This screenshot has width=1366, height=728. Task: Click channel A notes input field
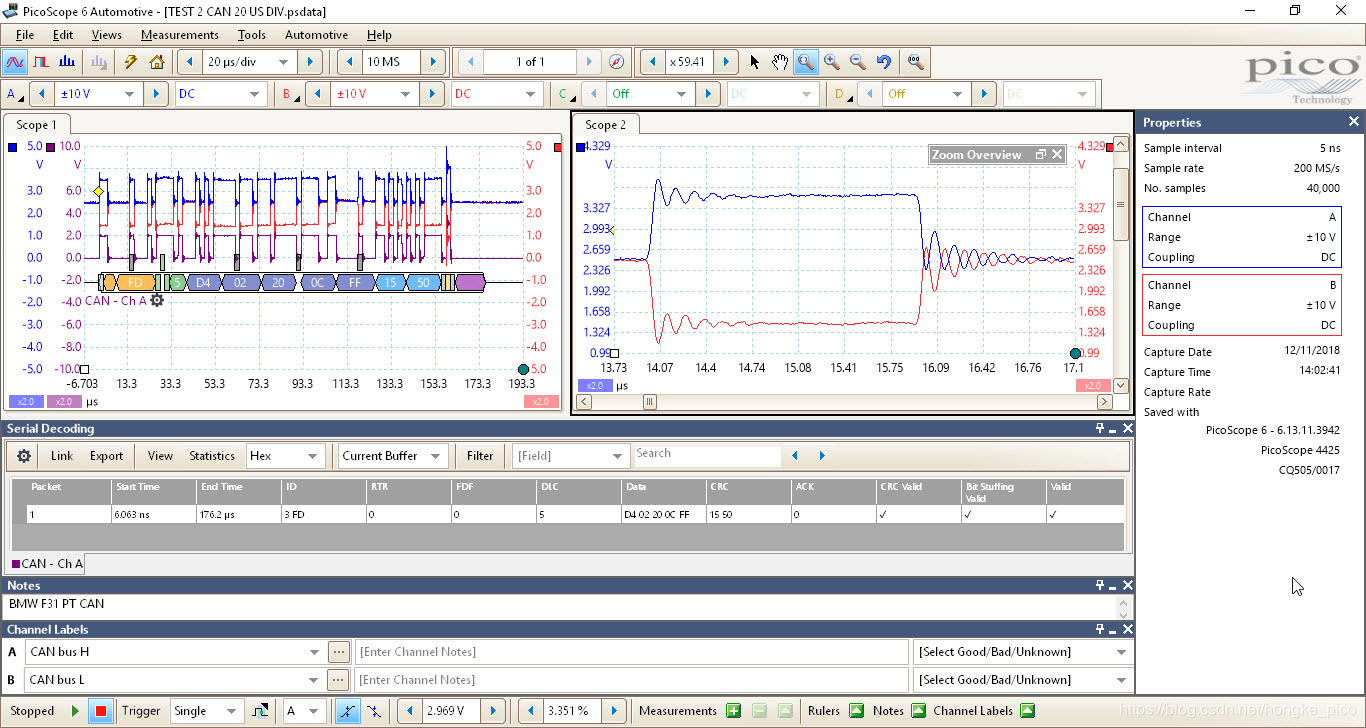pos(631,652)
